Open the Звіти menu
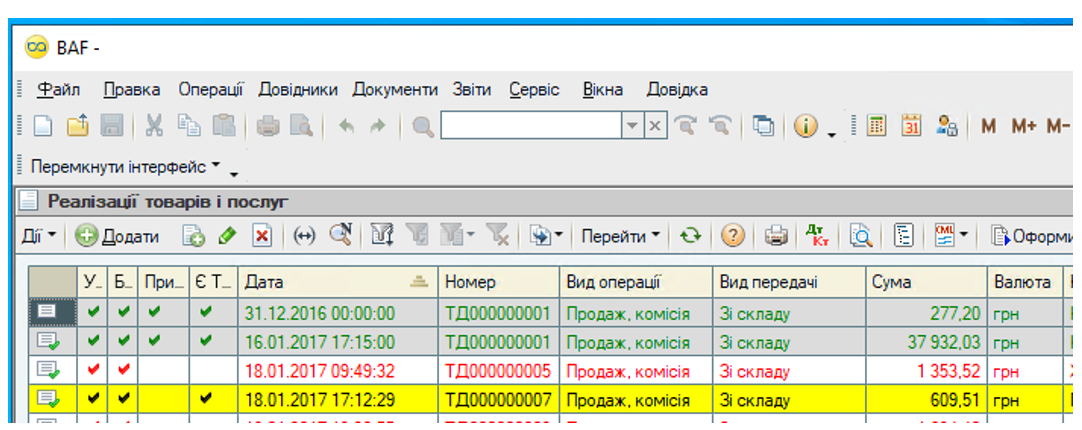Screen dimensions: 1082x430 coord(473,90)
